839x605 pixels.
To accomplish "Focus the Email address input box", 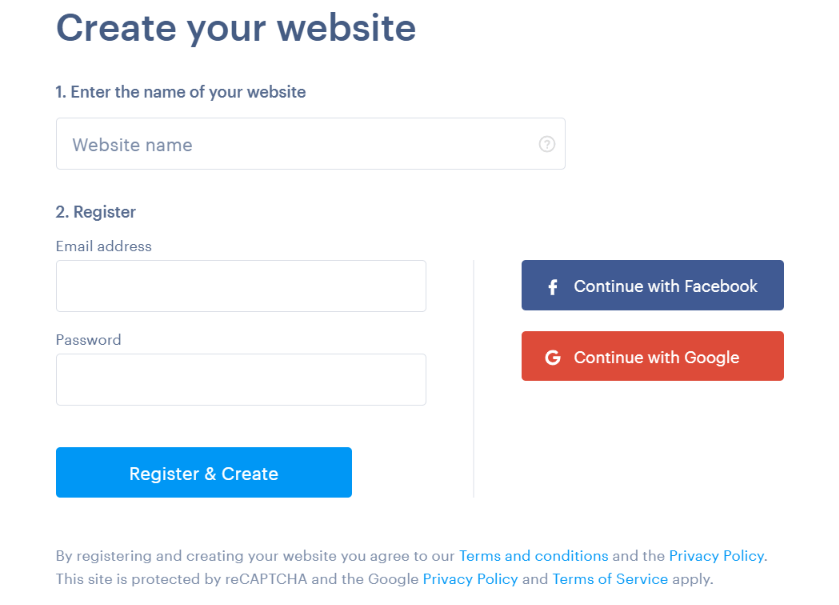I will [x=240, y=286].
